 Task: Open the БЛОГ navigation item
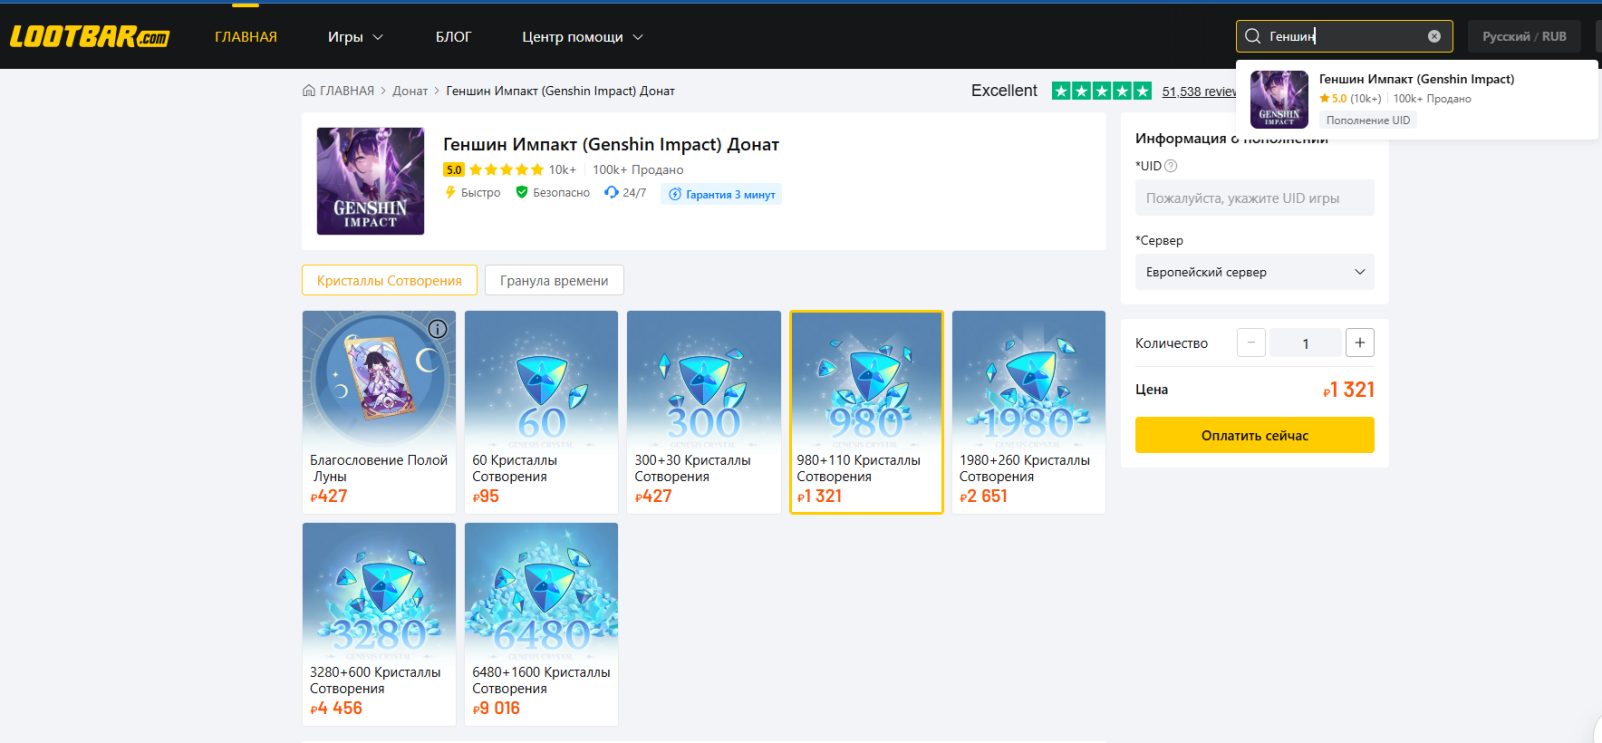click(453, 37)
